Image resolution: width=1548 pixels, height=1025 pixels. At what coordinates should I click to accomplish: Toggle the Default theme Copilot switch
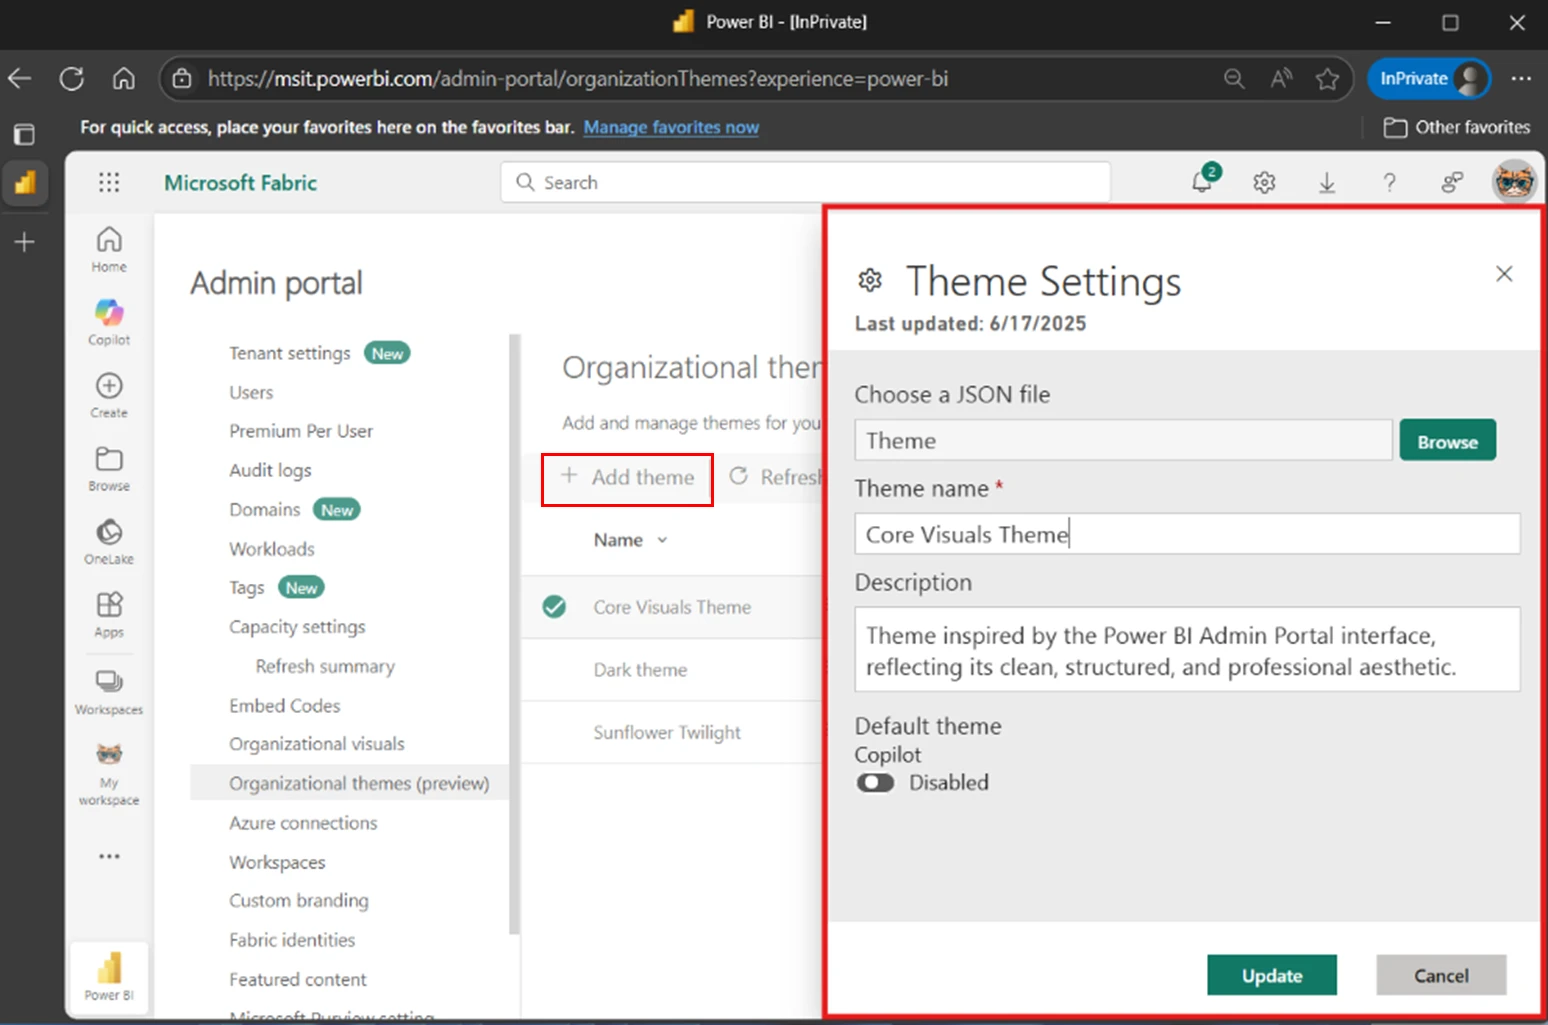(875, 783)
